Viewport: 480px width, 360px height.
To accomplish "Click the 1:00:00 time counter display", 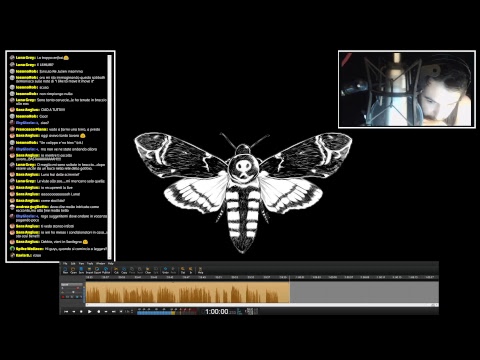I will tap(217, 312).
